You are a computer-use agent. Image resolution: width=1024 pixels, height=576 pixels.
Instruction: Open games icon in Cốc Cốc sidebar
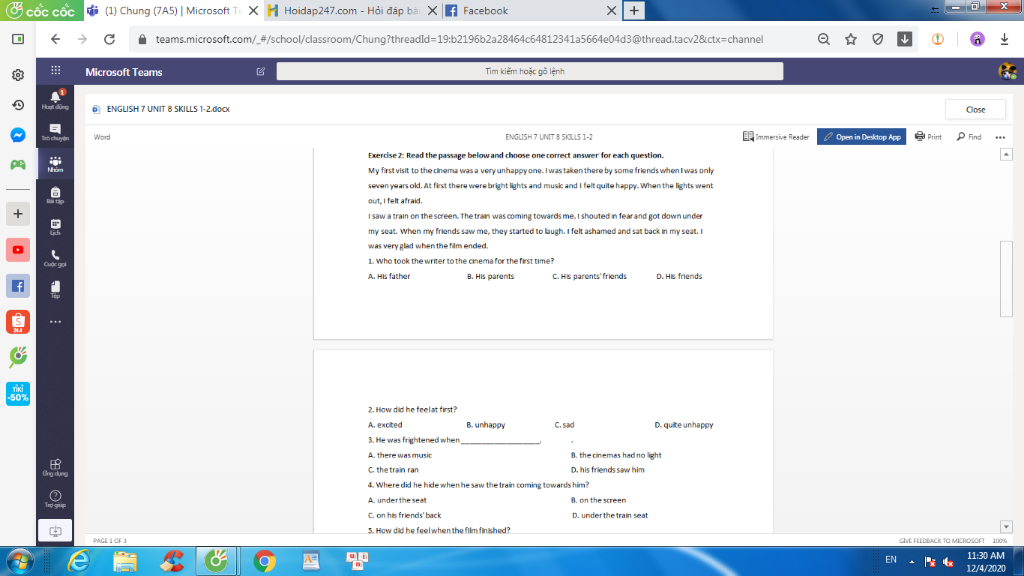(18, 165)
